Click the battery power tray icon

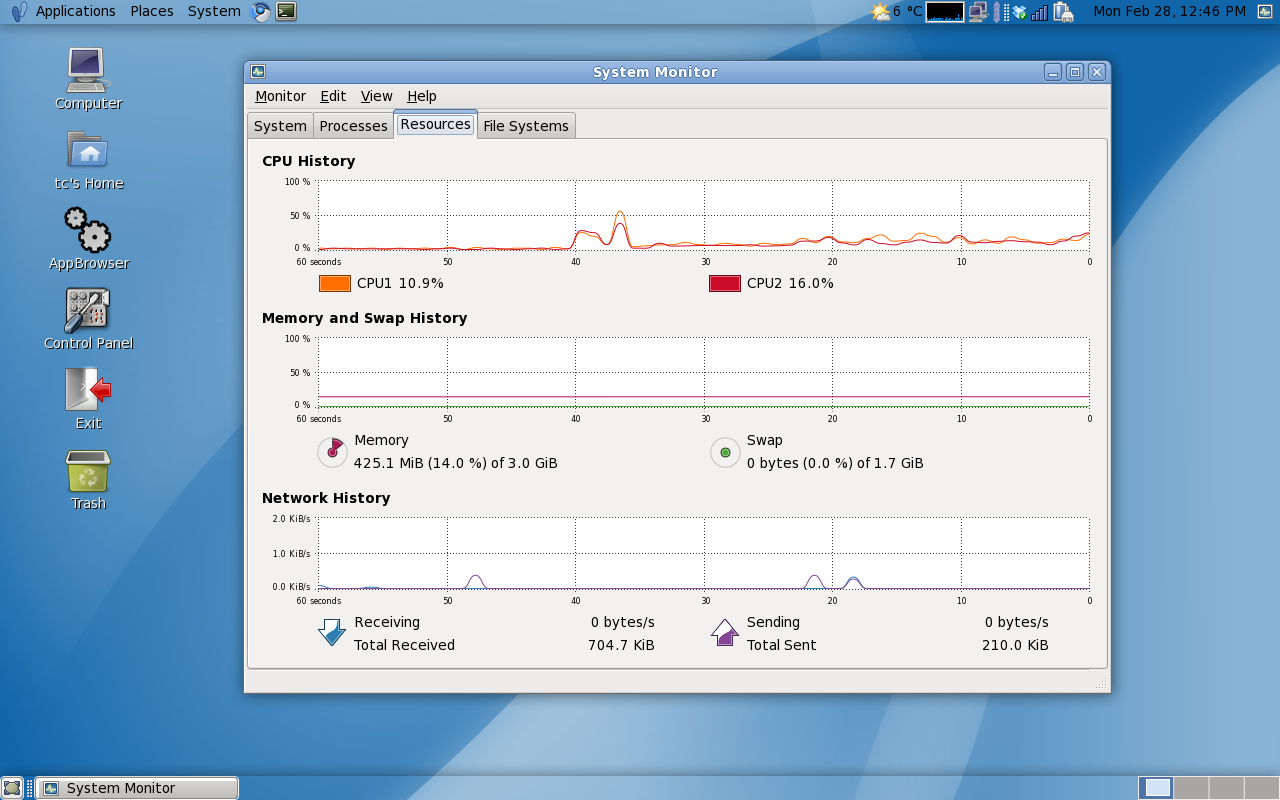point(1063,12)
